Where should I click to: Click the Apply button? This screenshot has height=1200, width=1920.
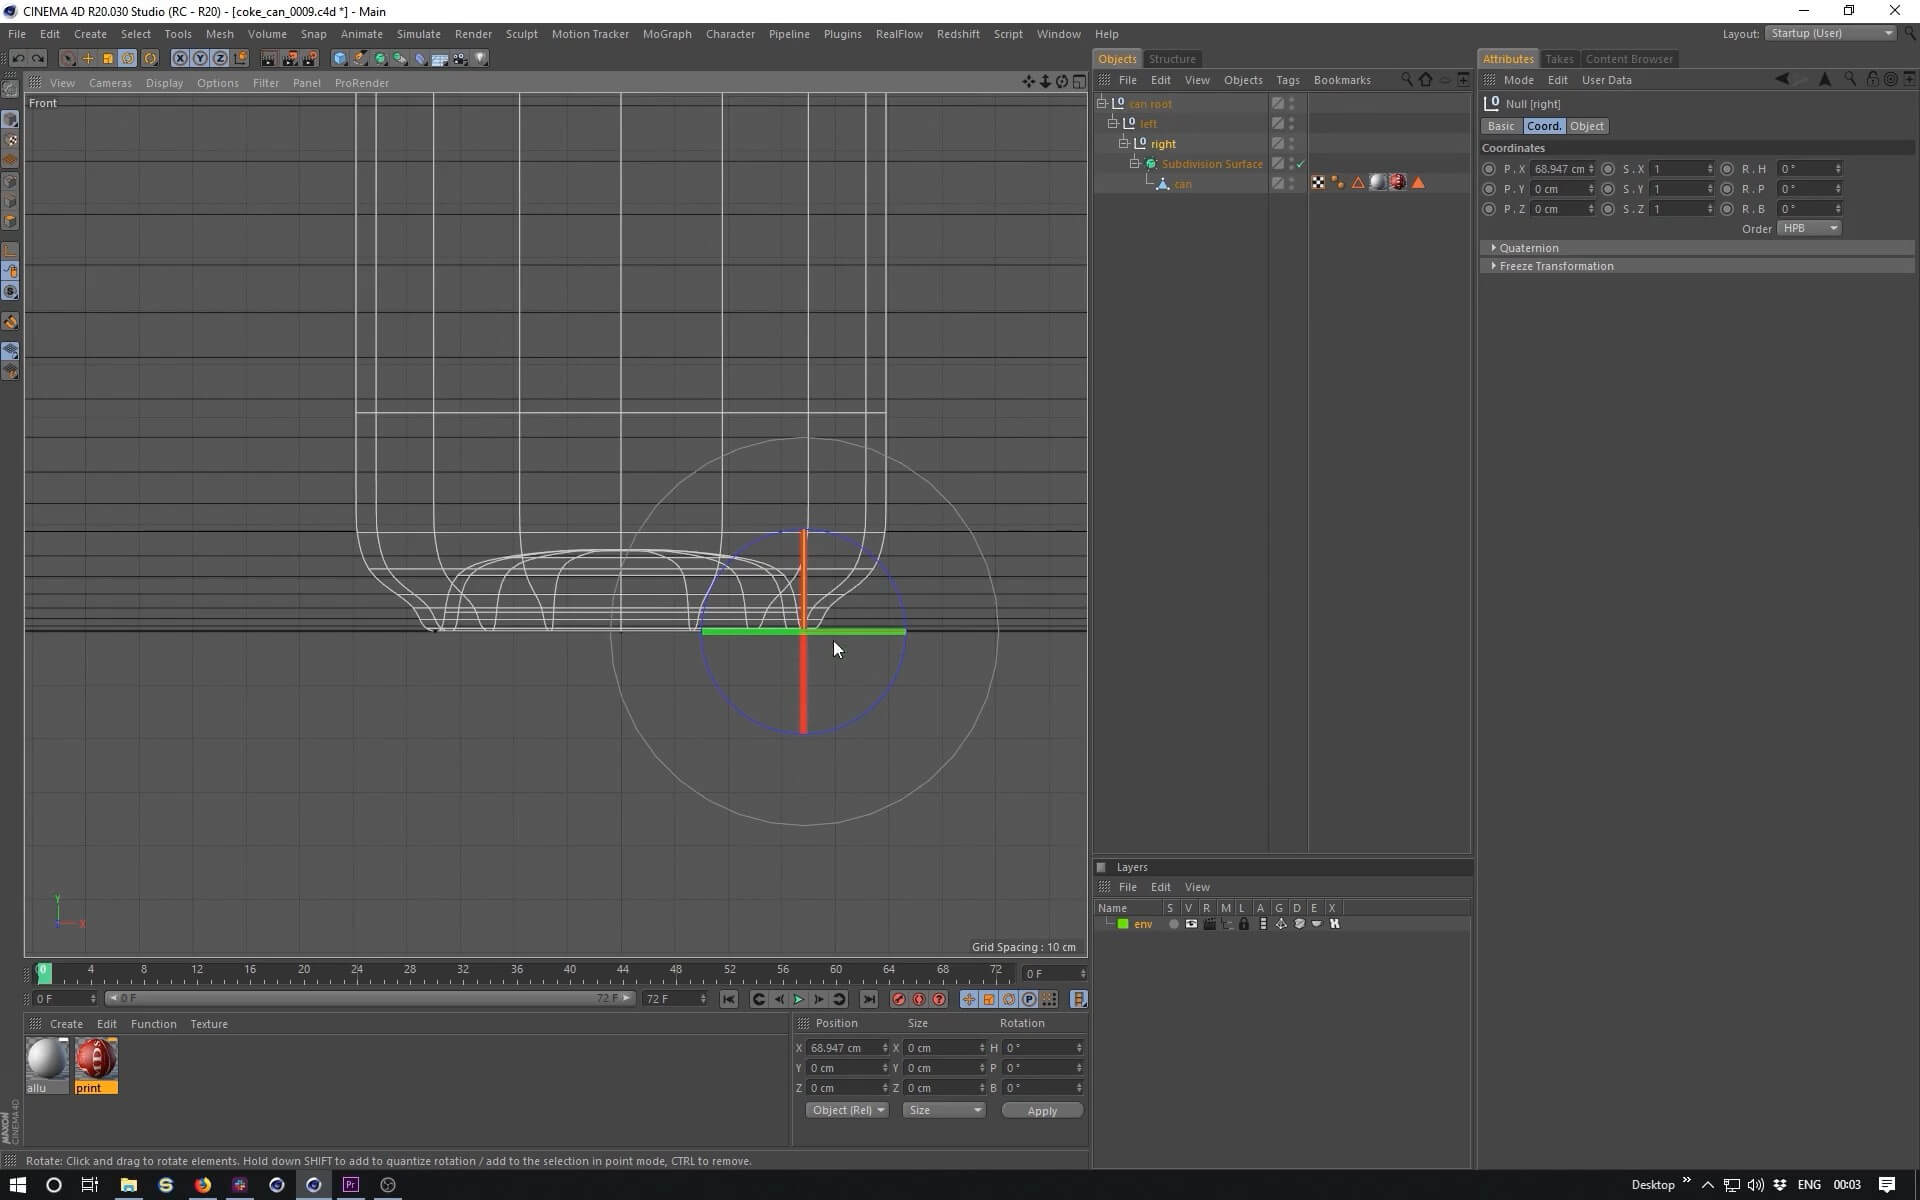click(x=1041, y=1111)
